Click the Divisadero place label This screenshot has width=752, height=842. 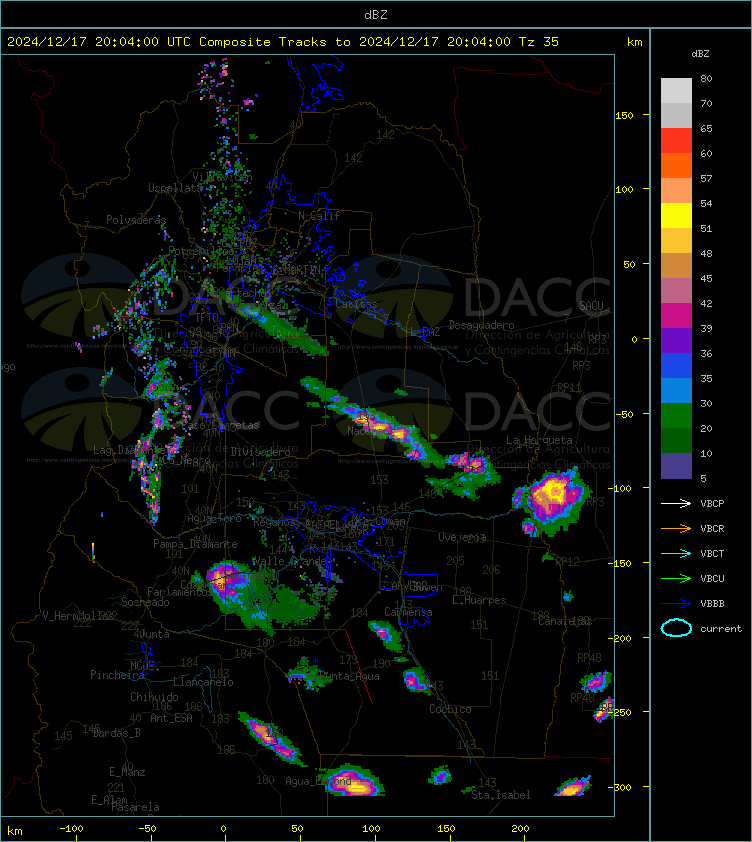[261, 452]
